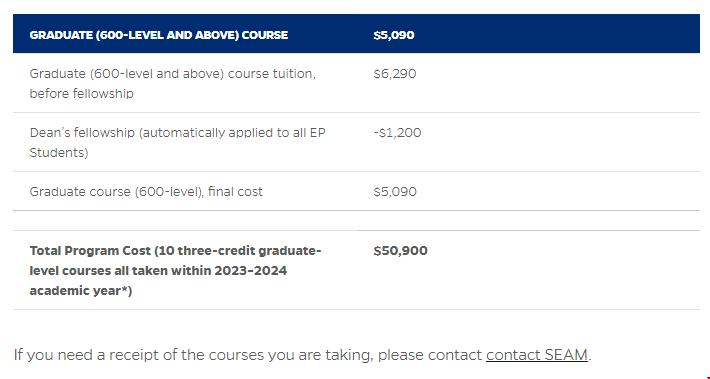Viewport: 710px width, 379px height.
Task: Click the blank right side of navy header row
Action: click(x=557, y=34)
